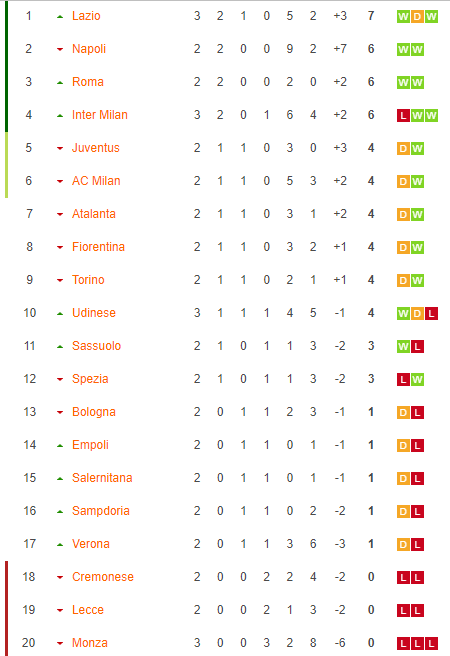The width and height of the screenshot is (450, 656).
Task: Open the Cremonese team link
Action: pos(103,577)
